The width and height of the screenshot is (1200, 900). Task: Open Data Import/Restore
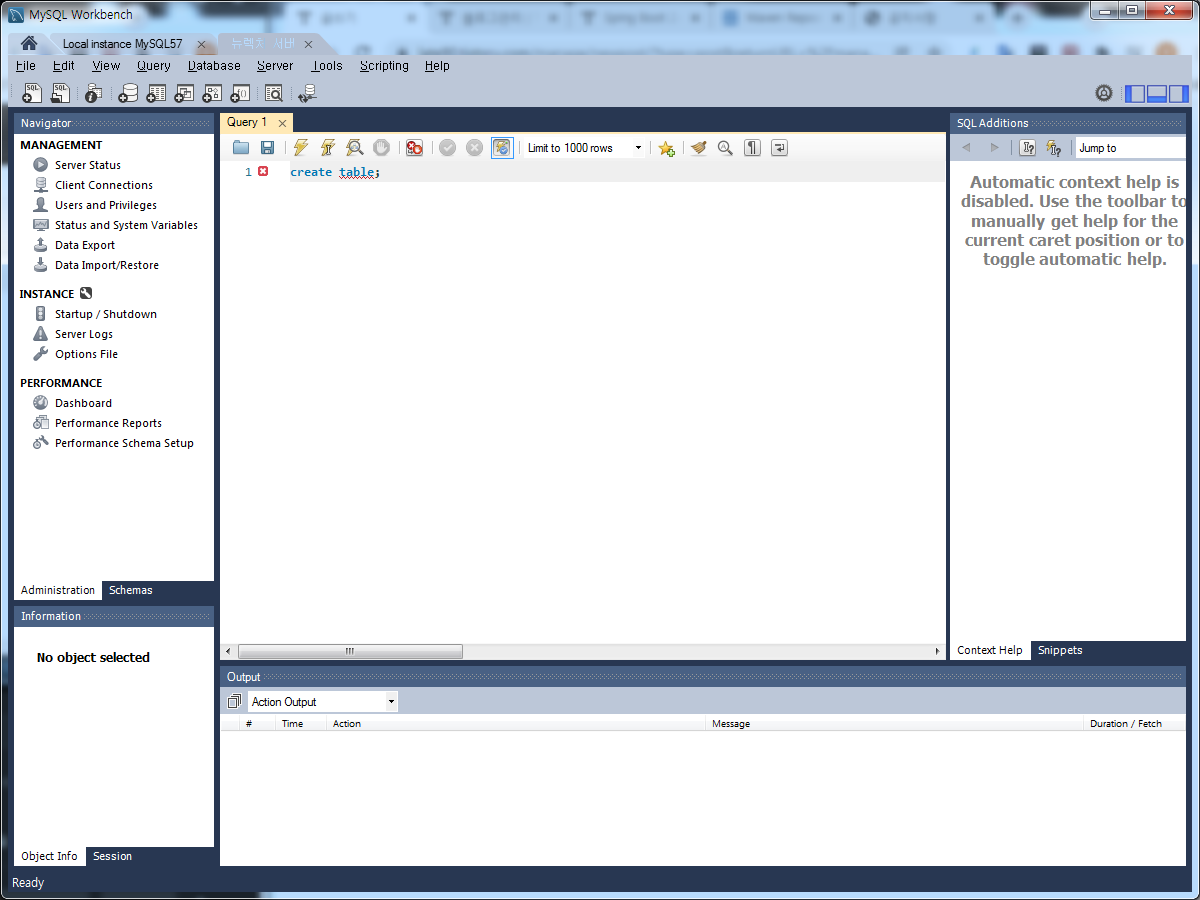coord(107,265)
